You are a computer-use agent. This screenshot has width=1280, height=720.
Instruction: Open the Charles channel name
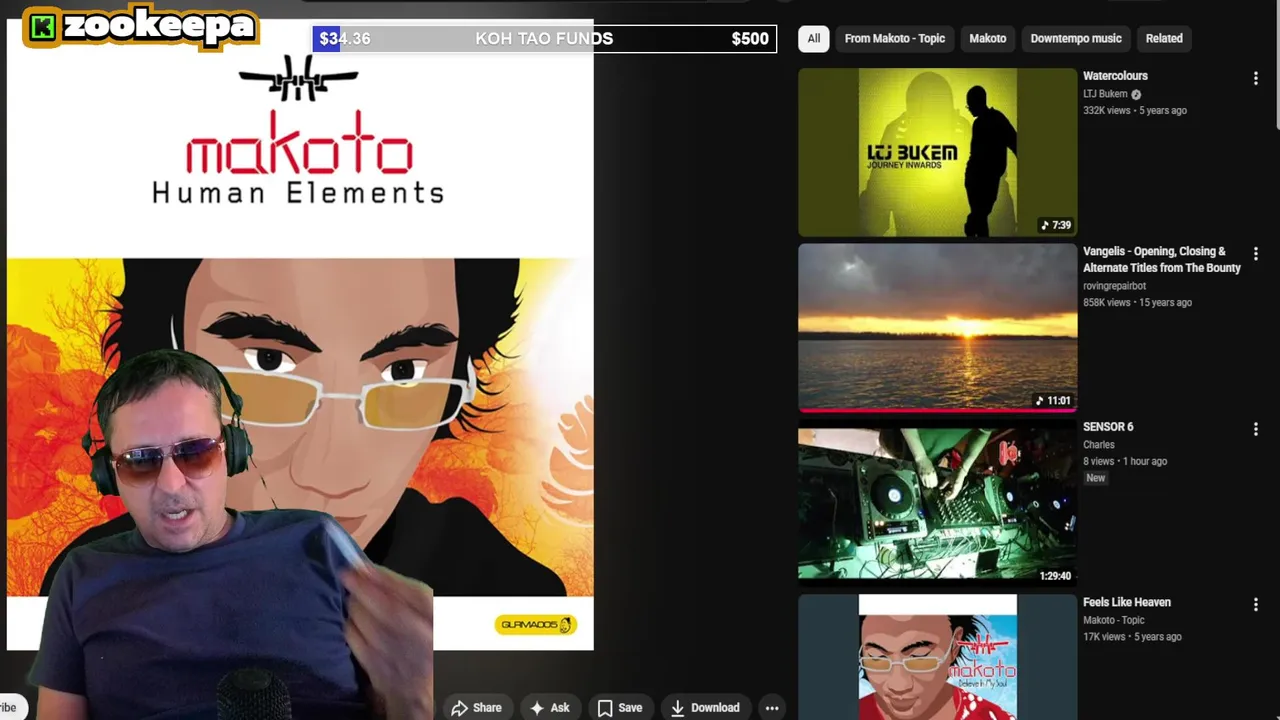(x=1098, y=445)
